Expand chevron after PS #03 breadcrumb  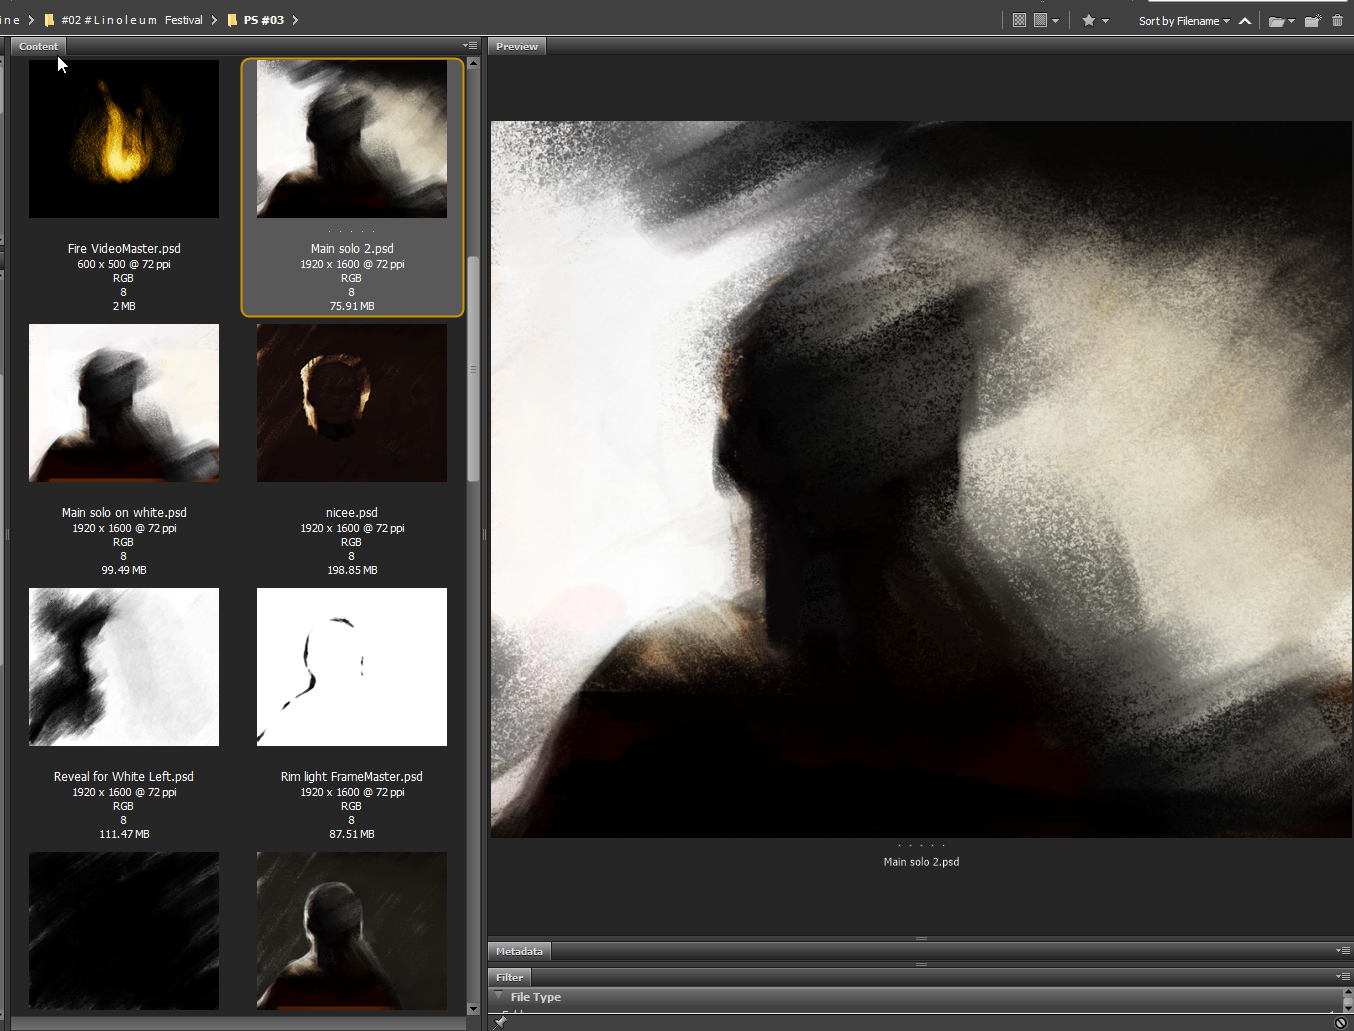(x=295, y=20)
